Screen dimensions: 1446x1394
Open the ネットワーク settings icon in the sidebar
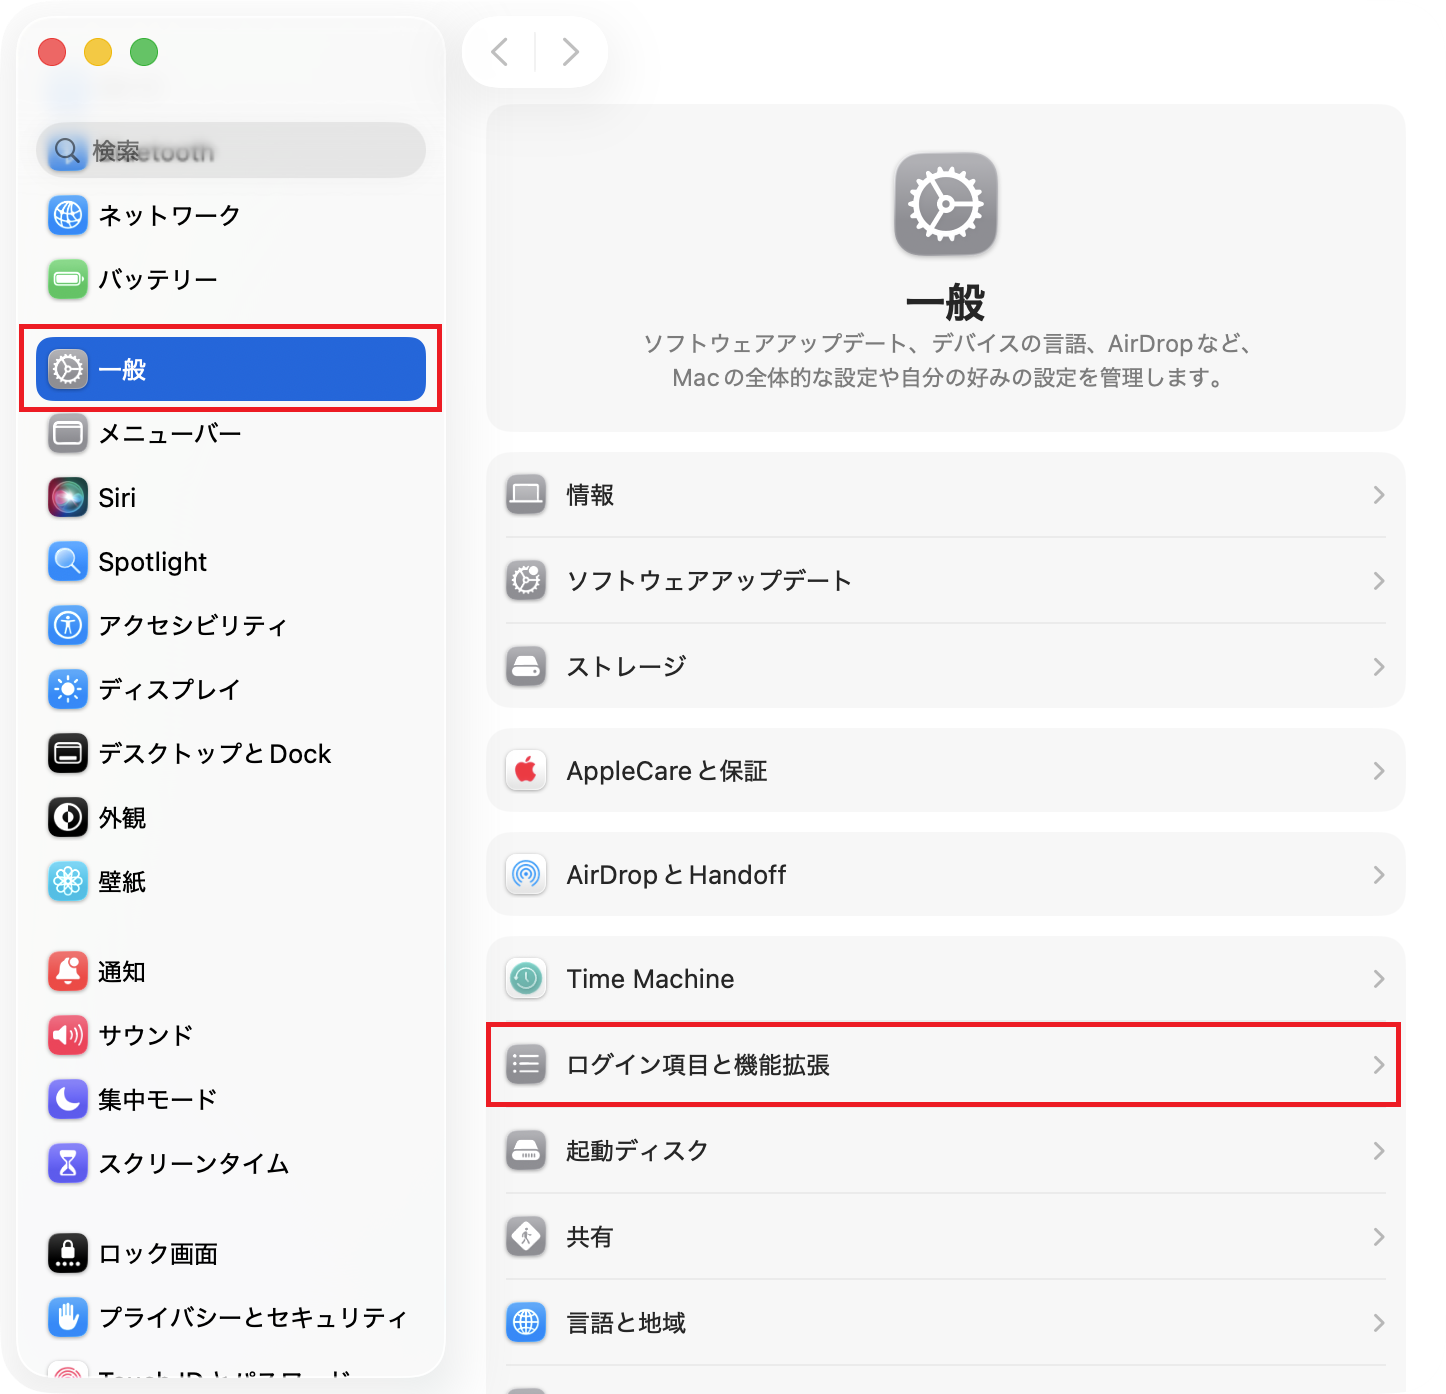click(x=68, y=215)
